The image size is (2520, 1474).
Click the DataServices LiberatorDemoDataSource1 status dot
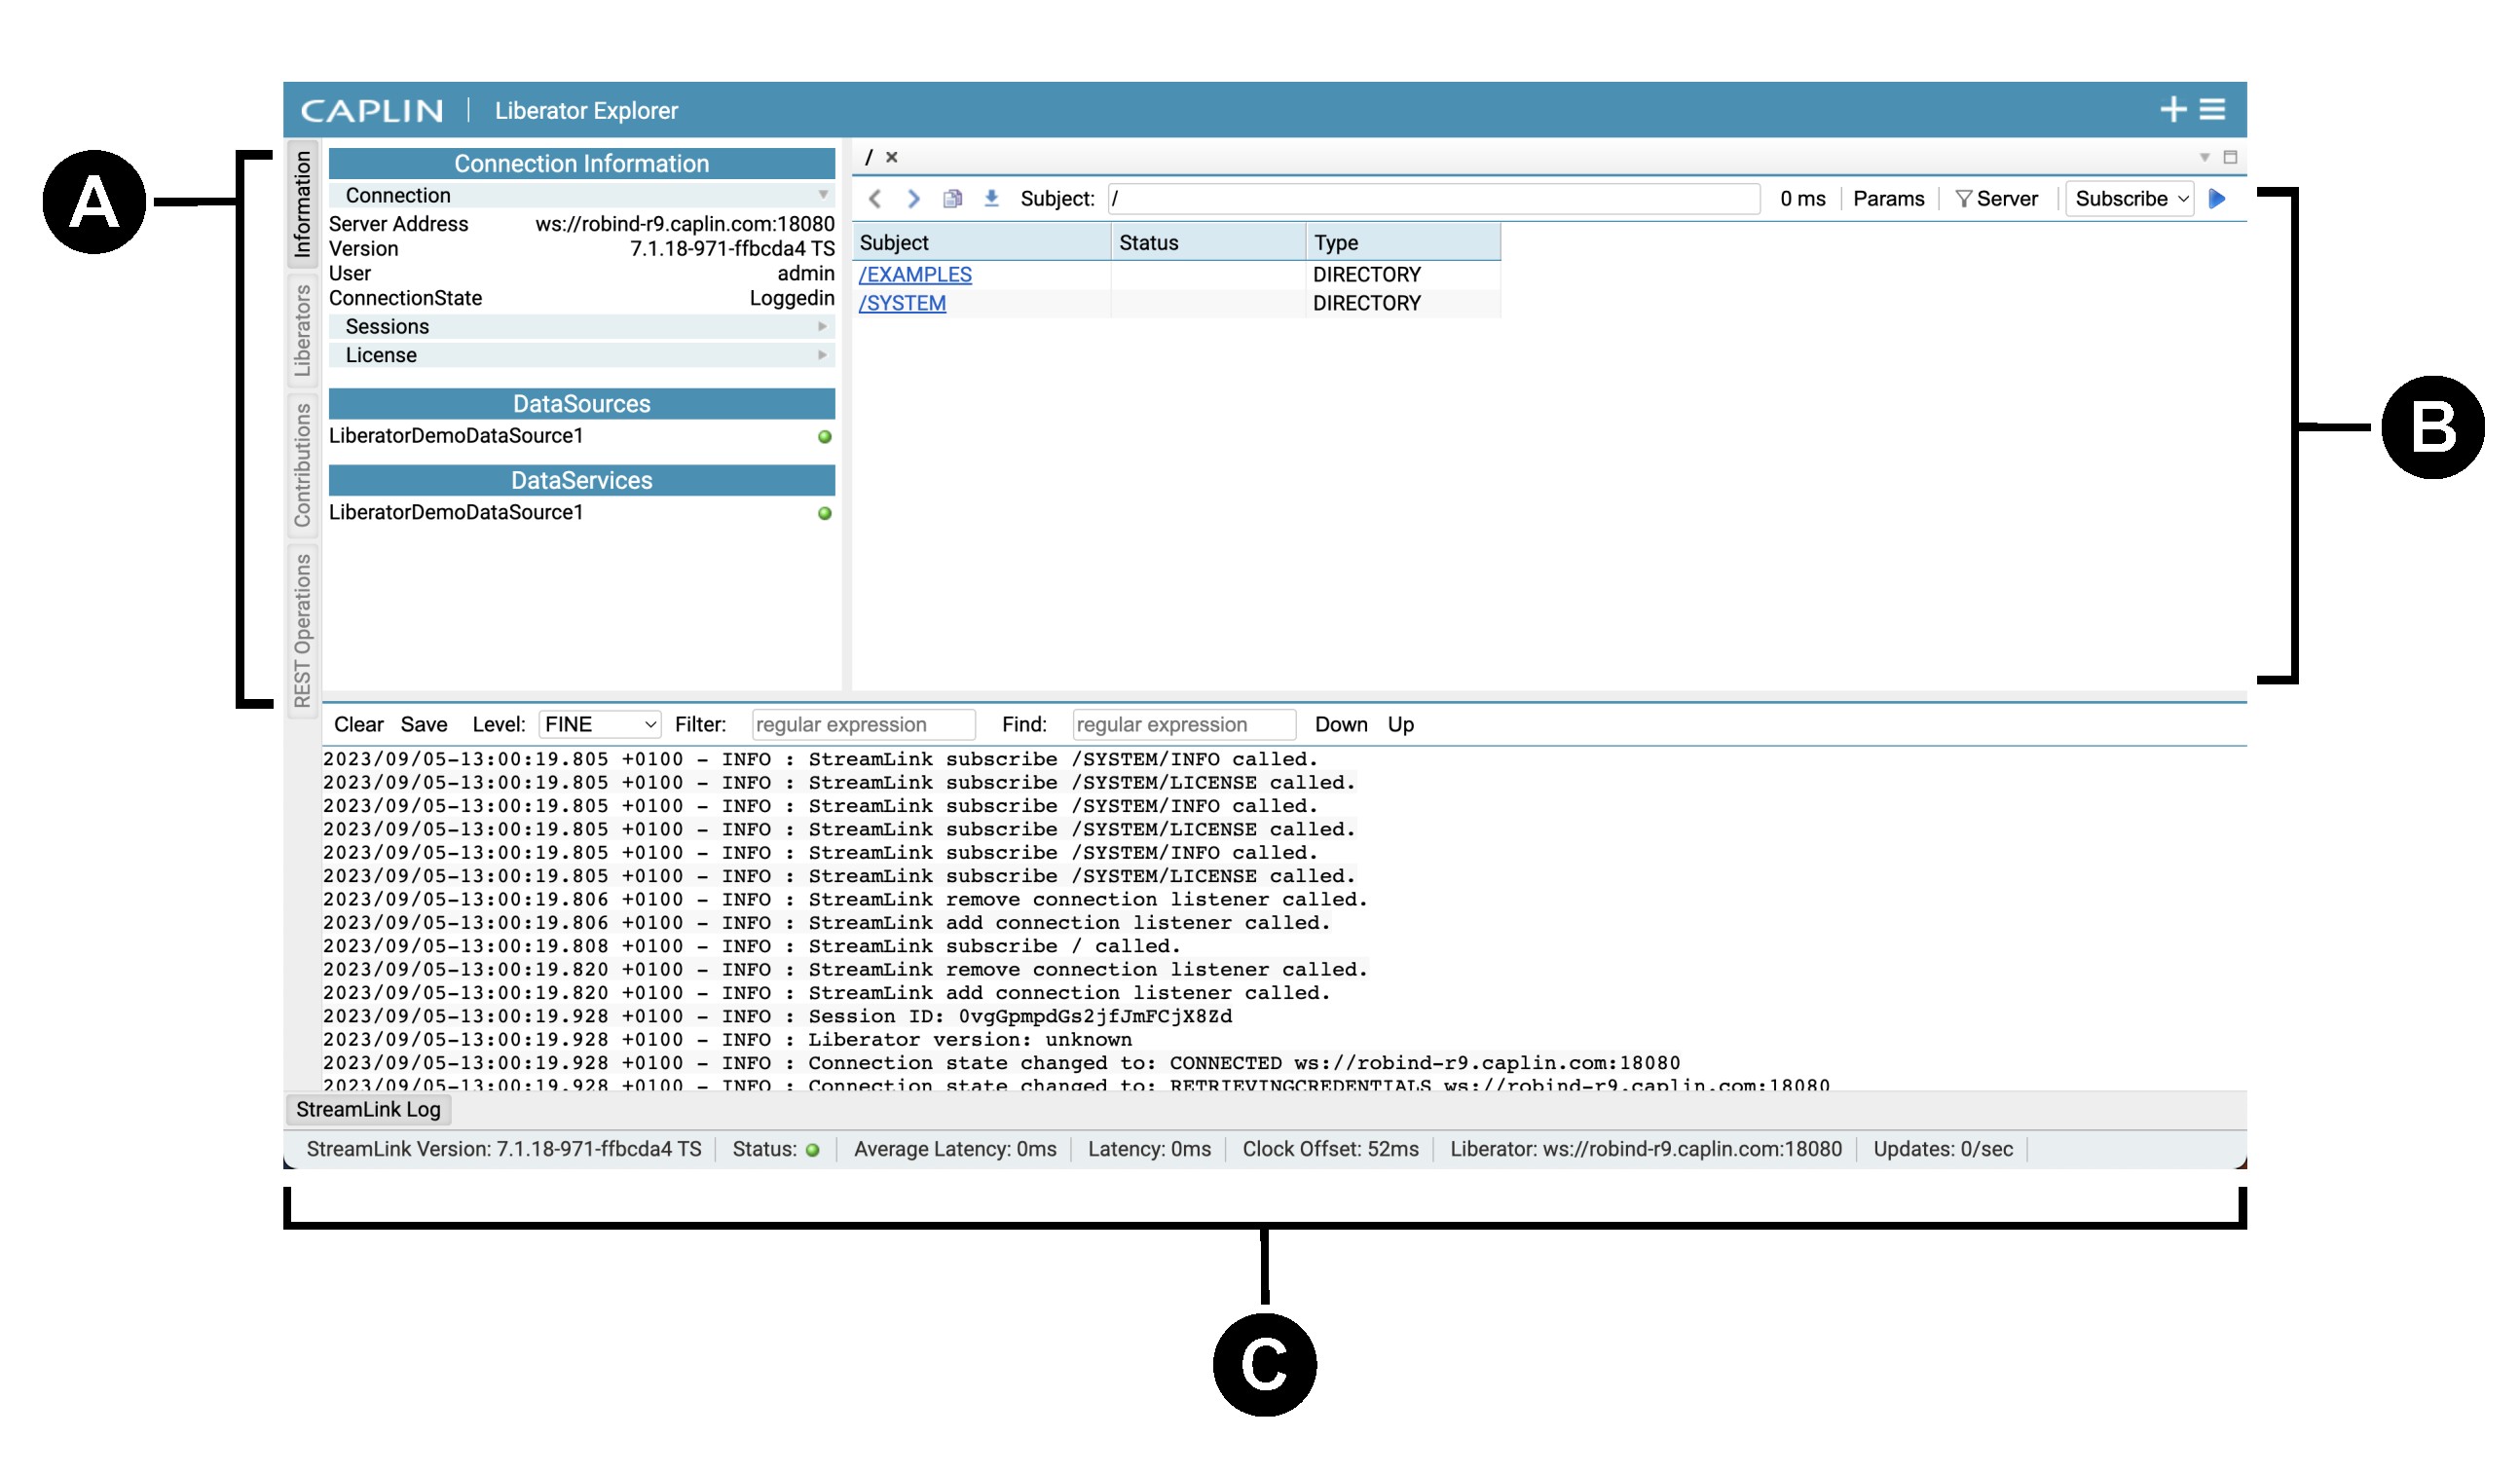(824, 513)
